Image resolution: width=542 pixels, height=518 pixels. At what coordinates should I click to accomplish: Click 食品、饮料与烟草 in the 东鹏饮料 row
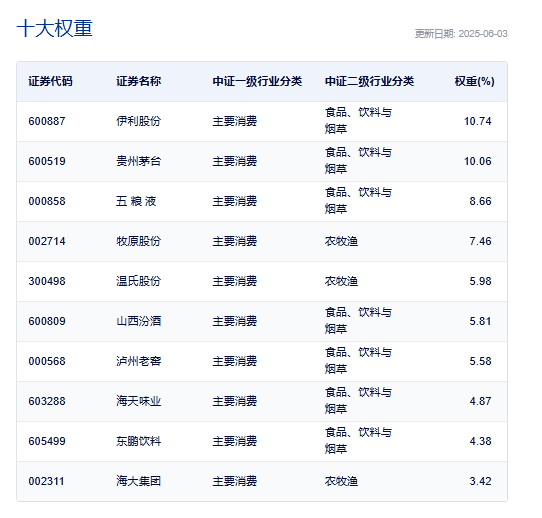[x=358, y=441]
